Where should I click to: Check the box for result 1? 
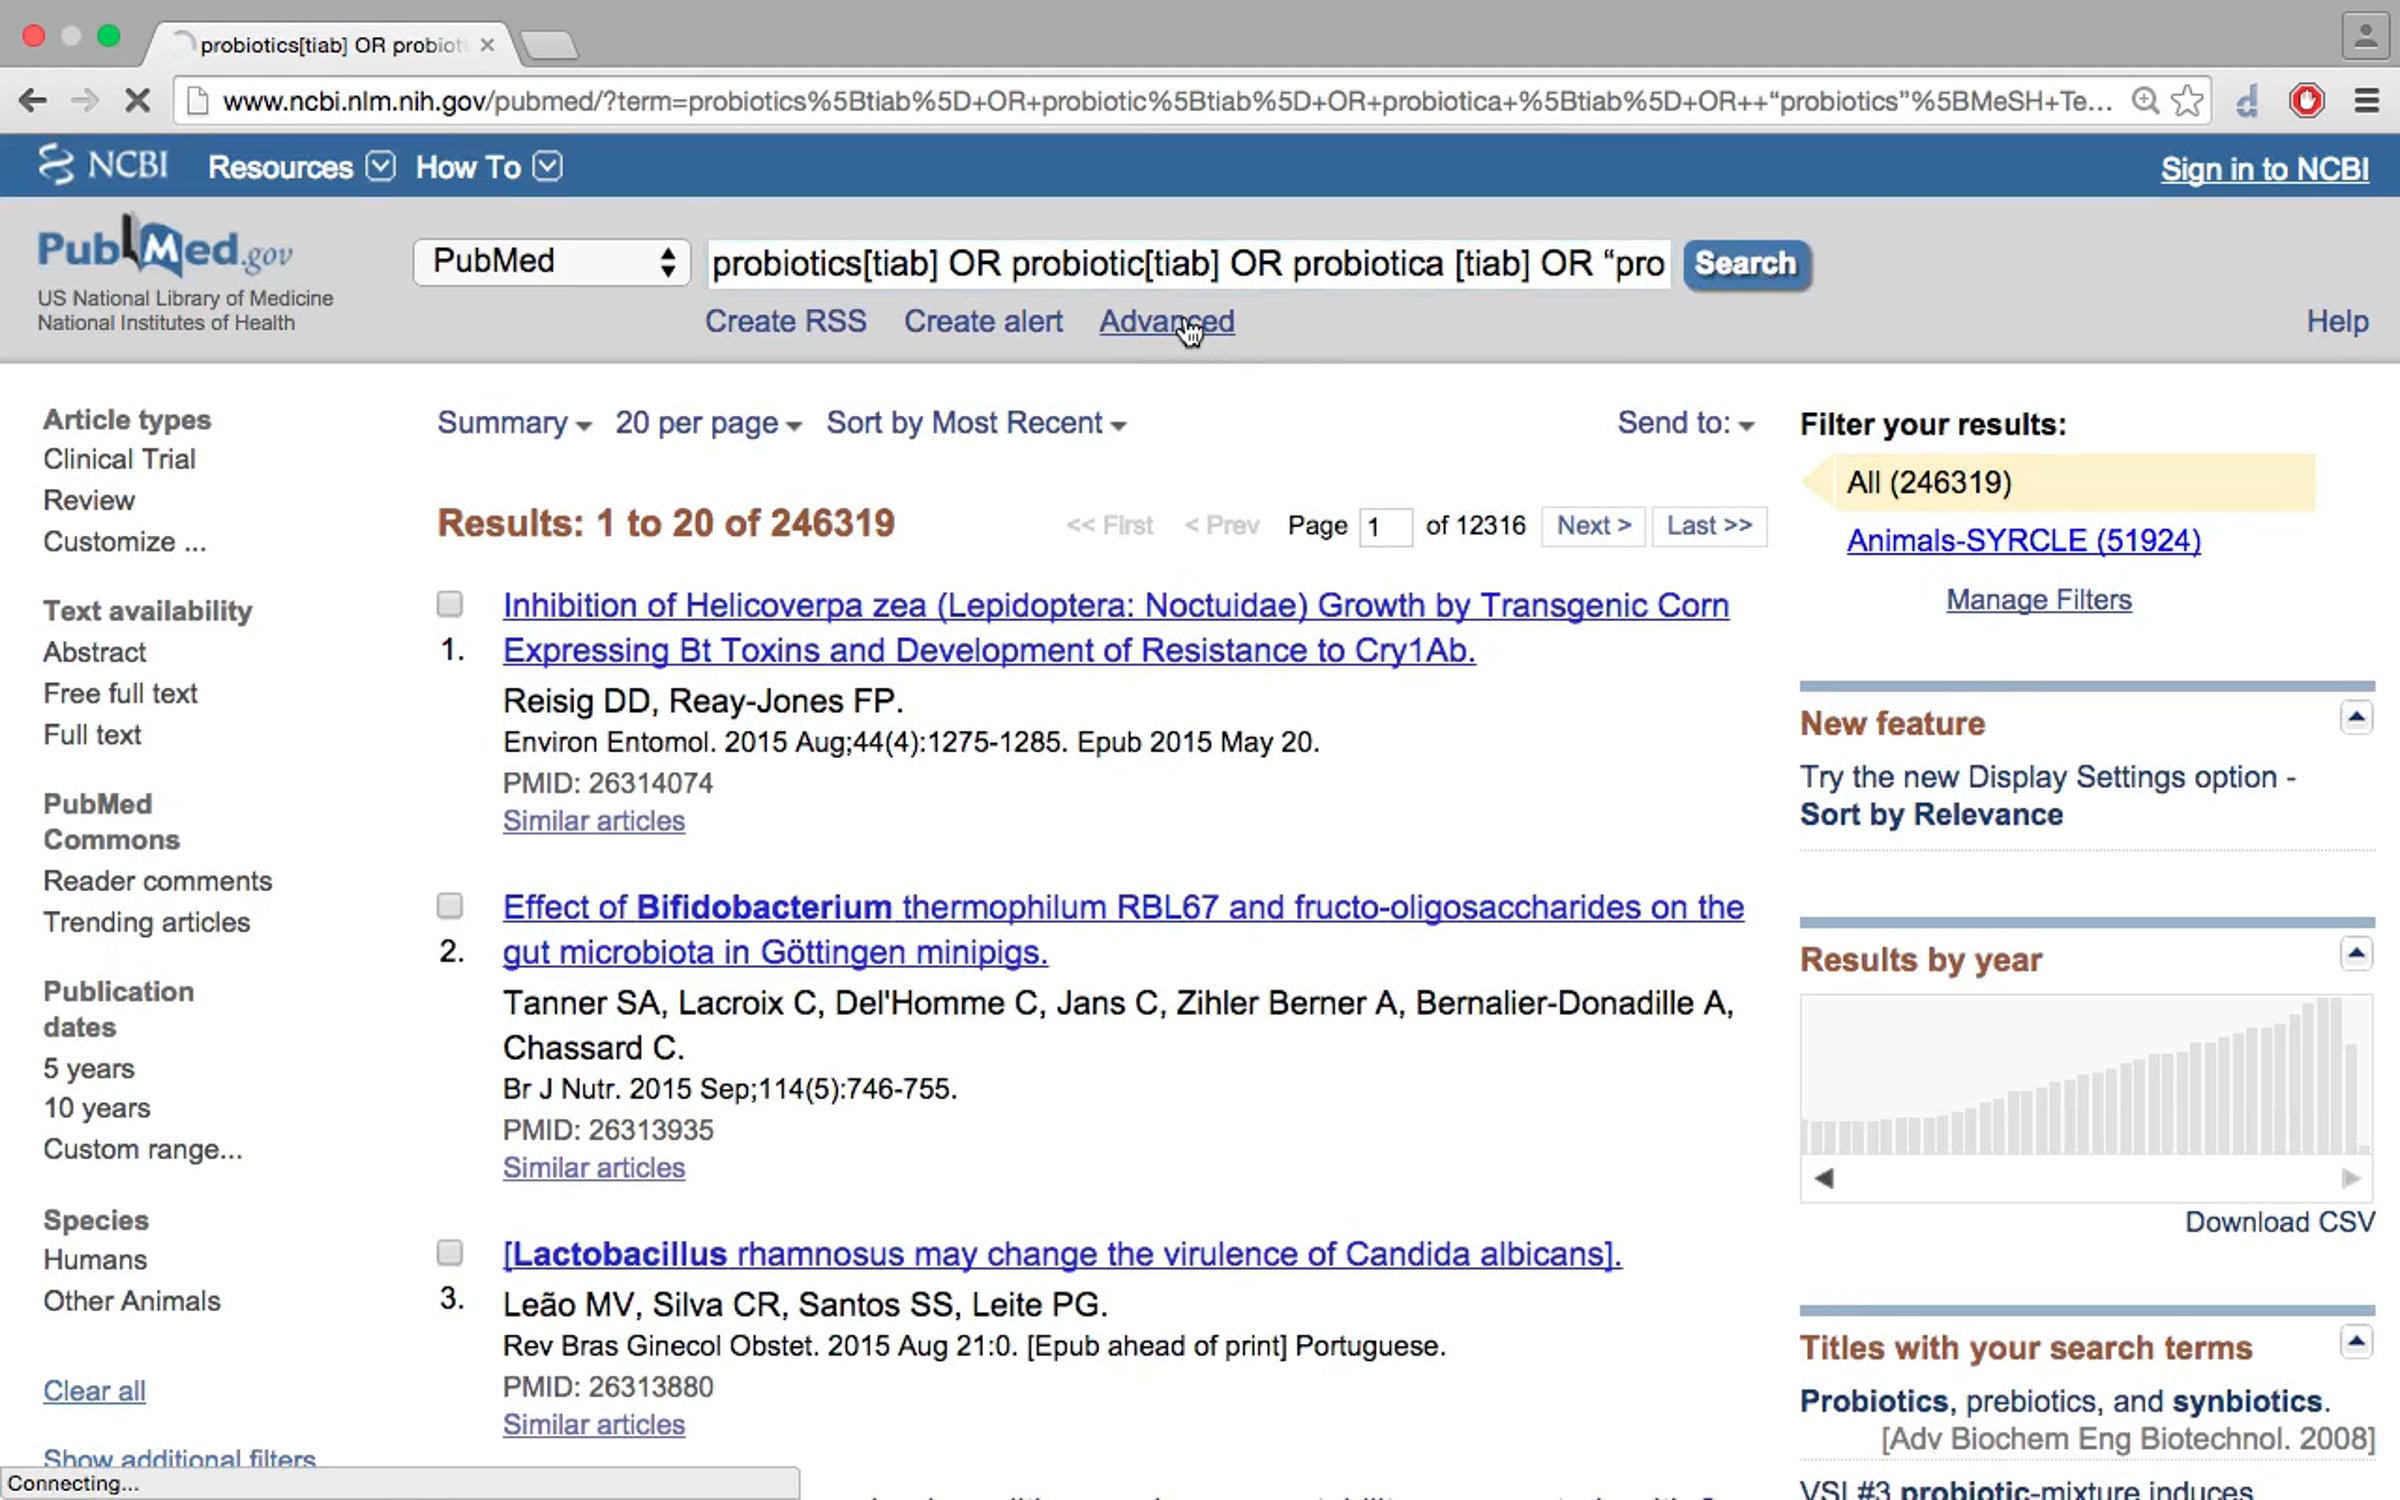coord(450,603)
